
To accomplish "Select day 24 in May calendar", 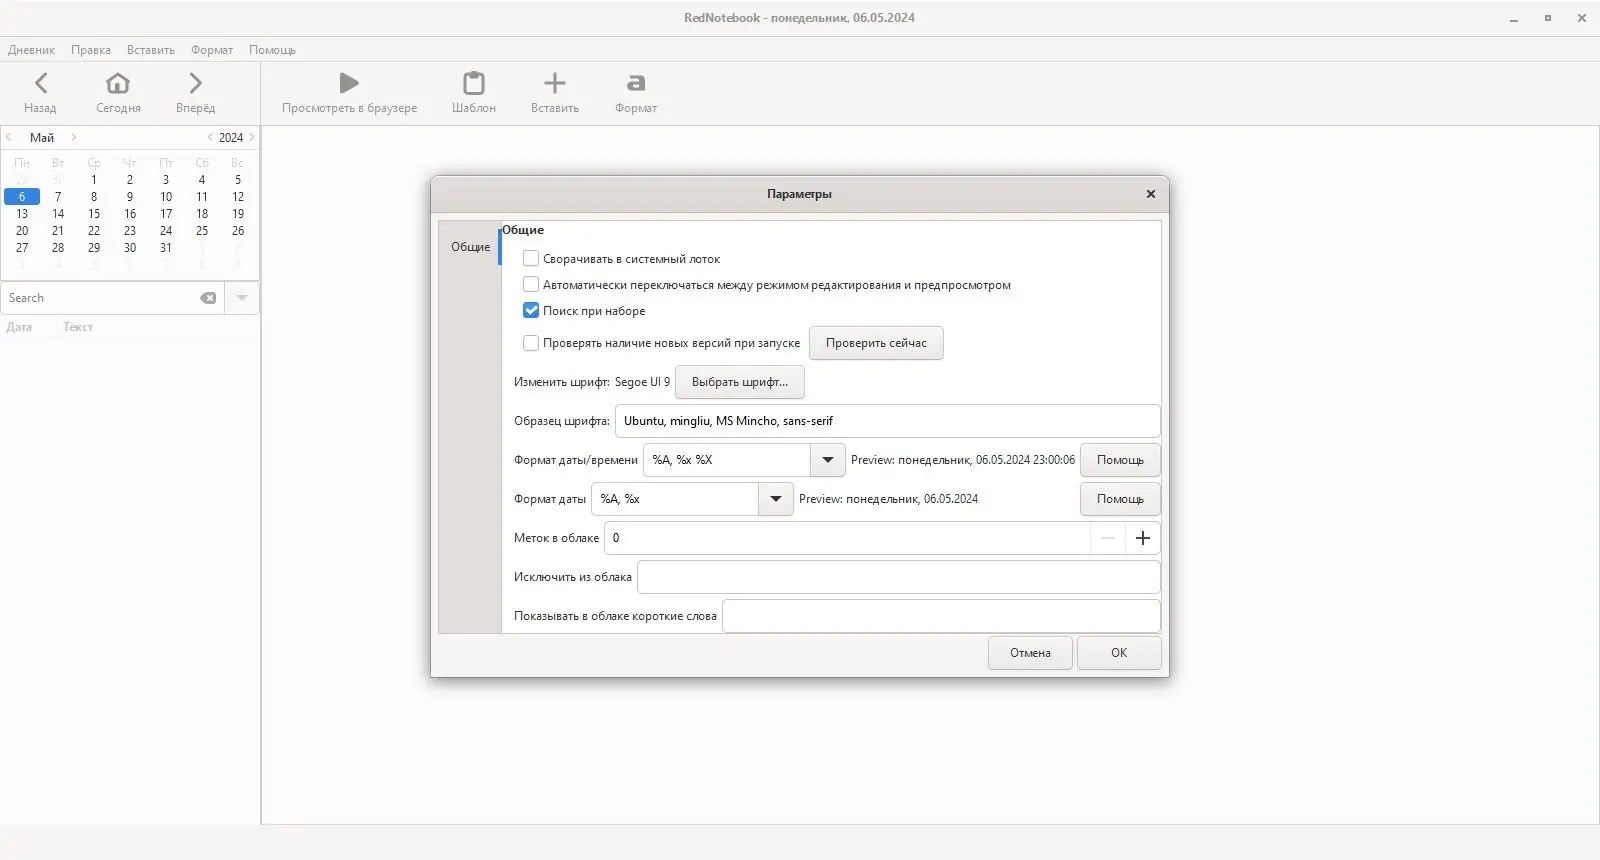I will [x=166, y=231].
